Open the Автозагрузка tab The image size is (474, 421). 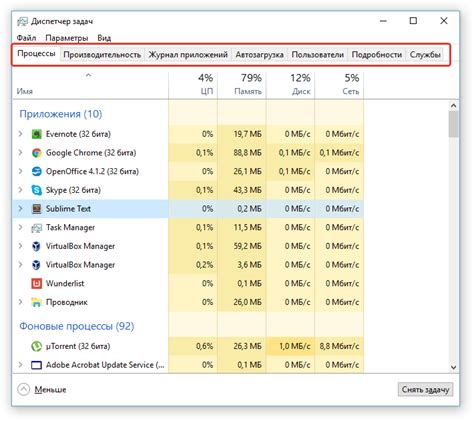point(259,55)
